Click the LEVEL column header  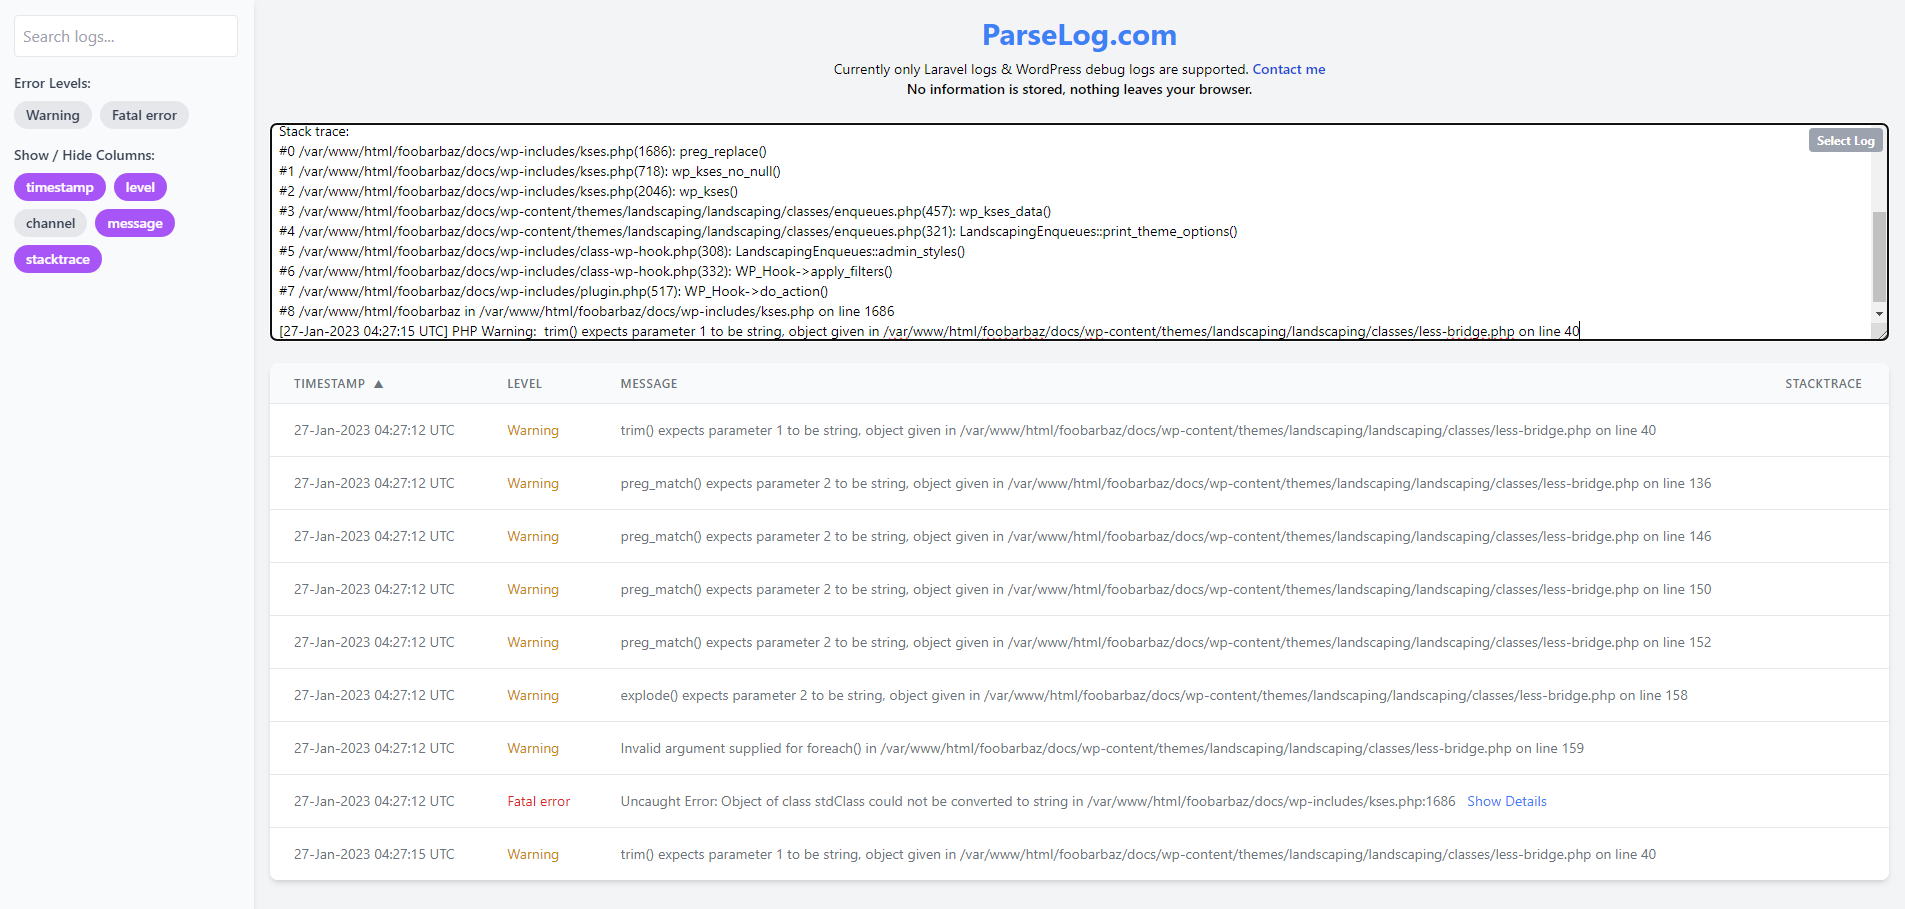point(524,384)
